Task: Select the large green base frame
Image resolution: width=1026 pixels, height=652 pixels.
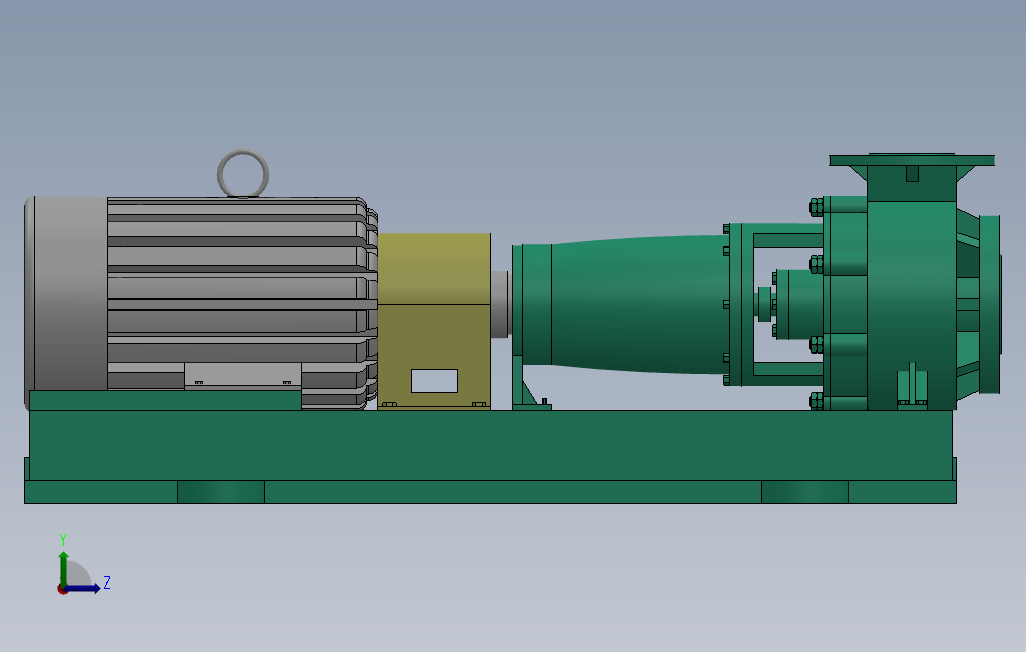Action: click(491, 446)
